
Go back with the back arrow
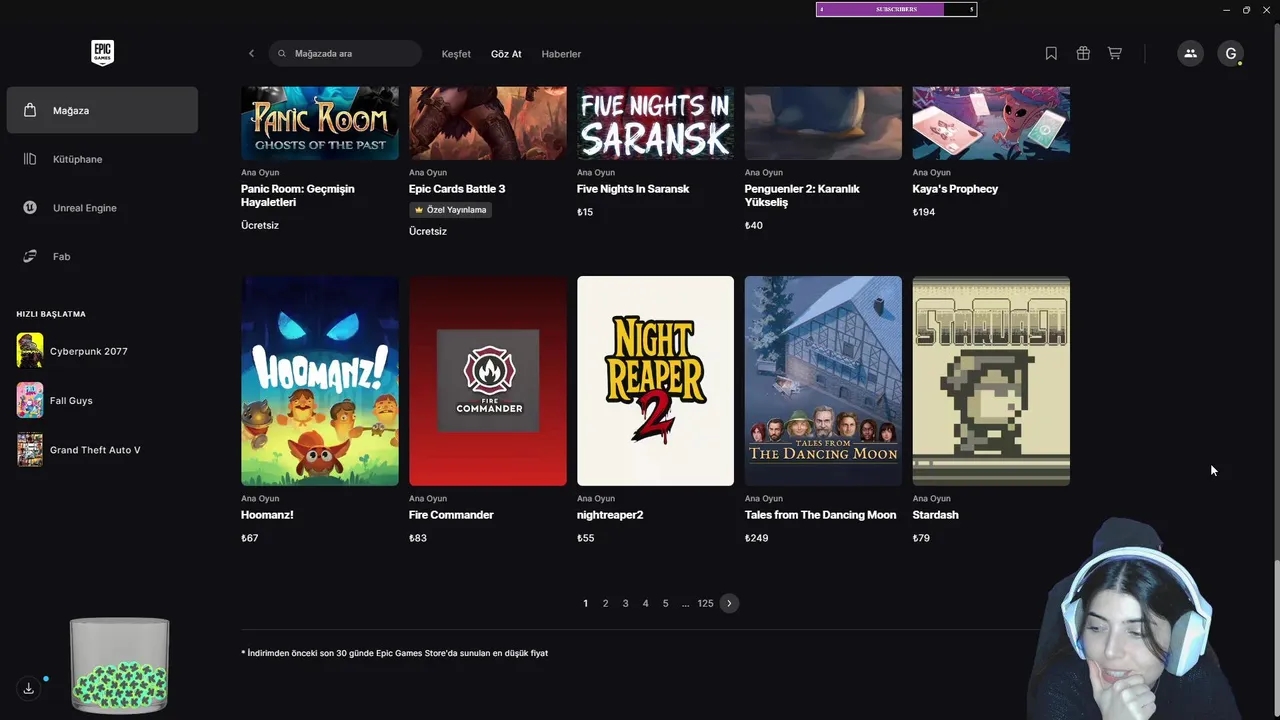(x=251, y=54)
